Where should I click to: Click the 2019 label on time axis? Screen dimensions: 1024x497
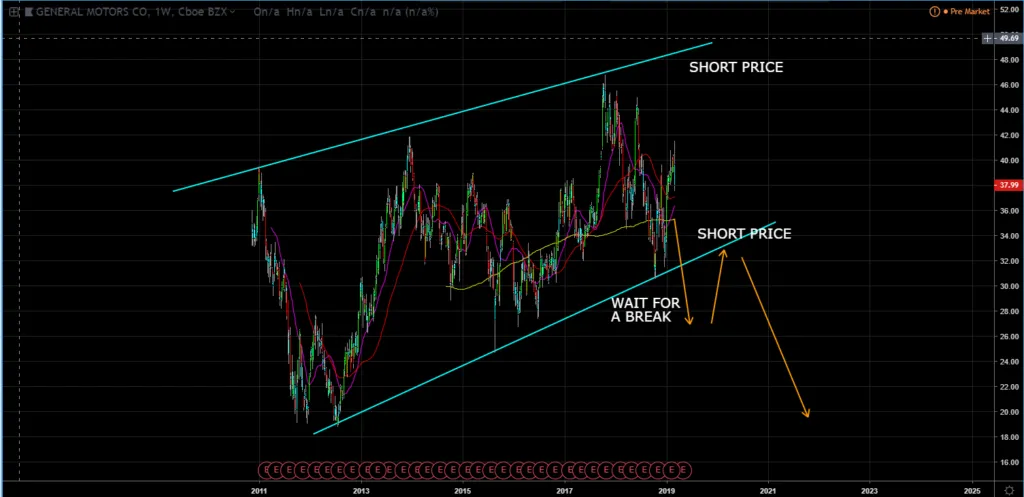point(666,490)
